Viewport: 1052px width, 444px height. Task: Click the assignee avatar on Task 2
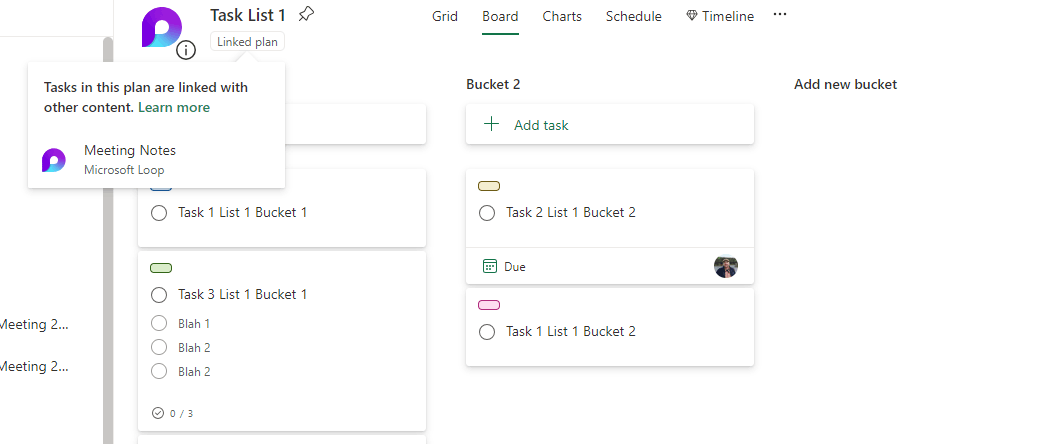[x=726, y=267]
